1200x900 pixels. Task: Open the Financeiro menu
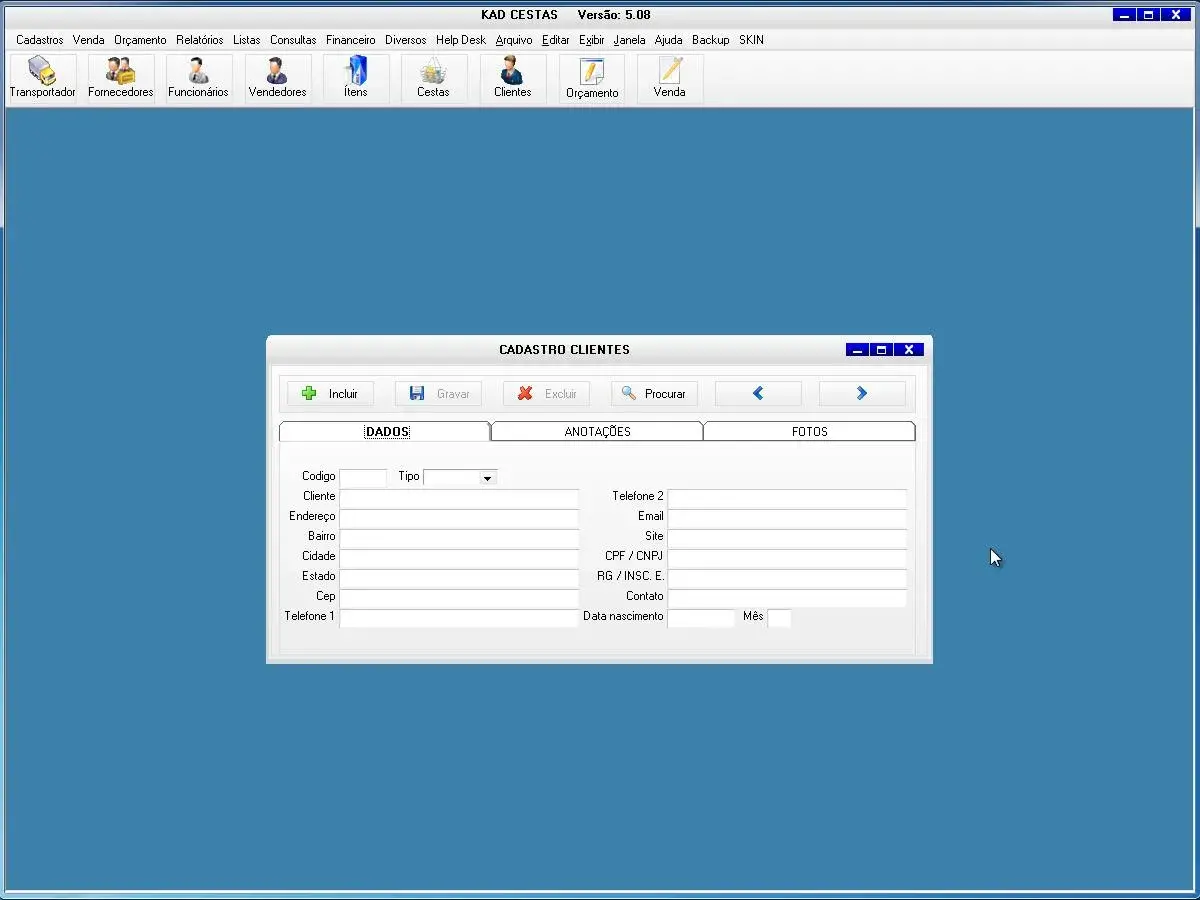tap(350, 40)
